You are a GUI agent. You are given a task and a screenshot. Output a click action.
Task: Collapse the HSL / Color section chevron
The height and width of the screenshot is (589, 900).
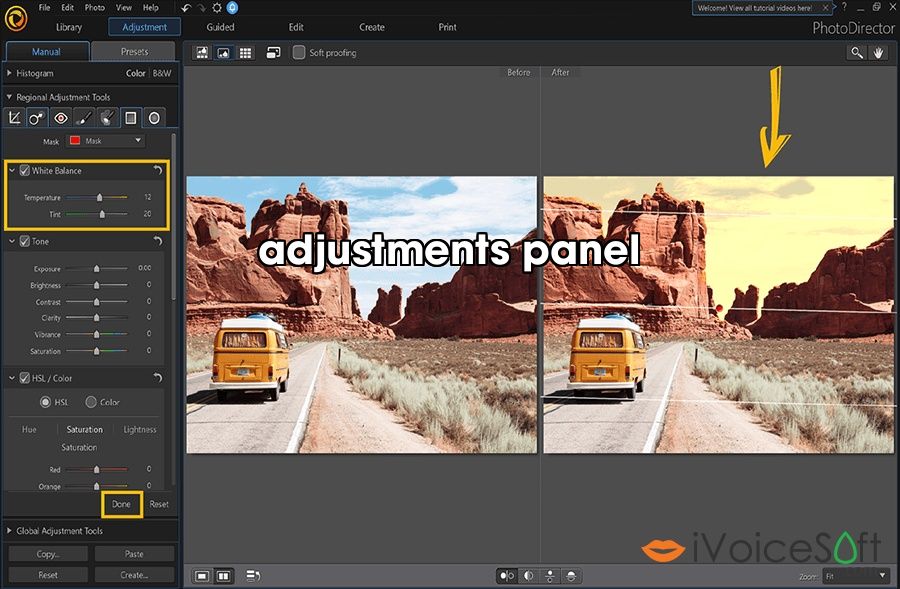tap(11, 378)
